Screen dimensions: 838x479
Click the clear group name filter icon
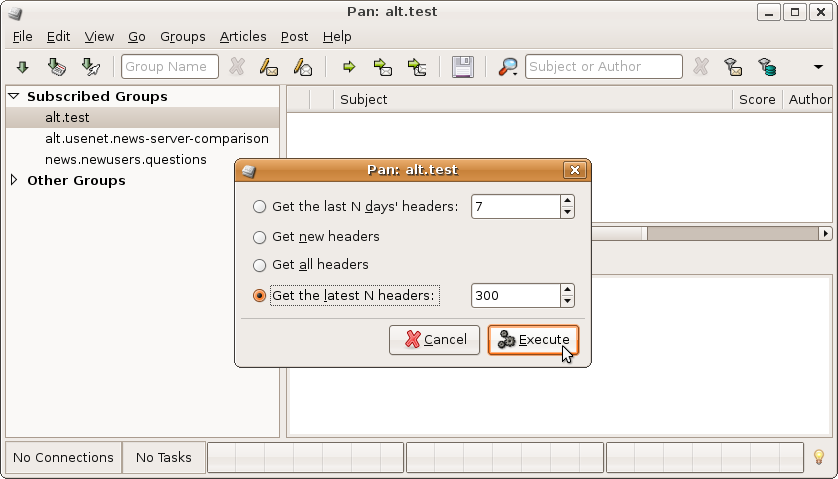pos(237,67)
